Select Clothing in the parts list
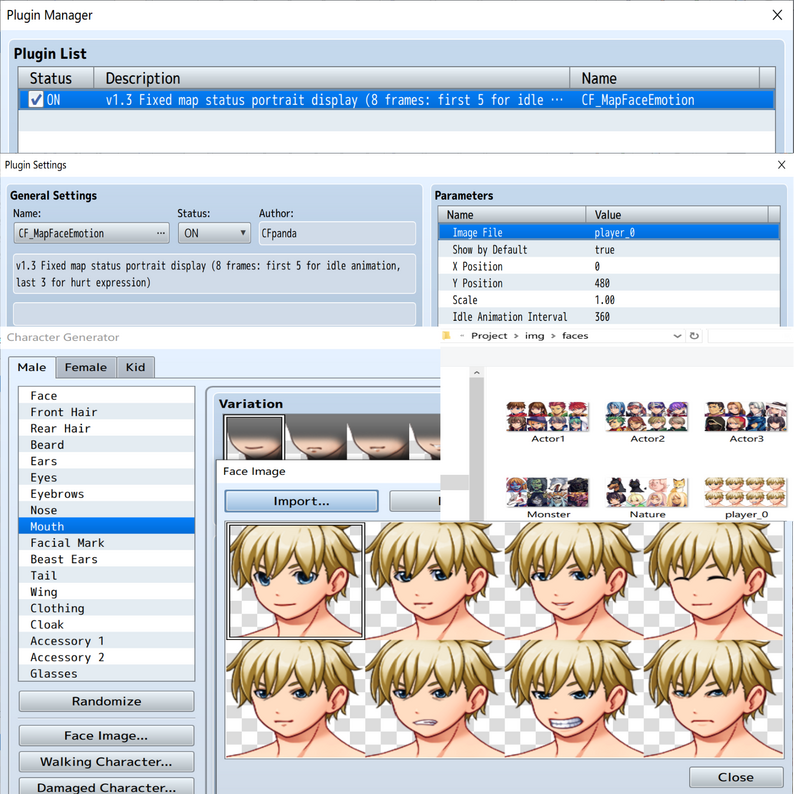This screenshot has width=794, height=794. (x=106, y=608)
